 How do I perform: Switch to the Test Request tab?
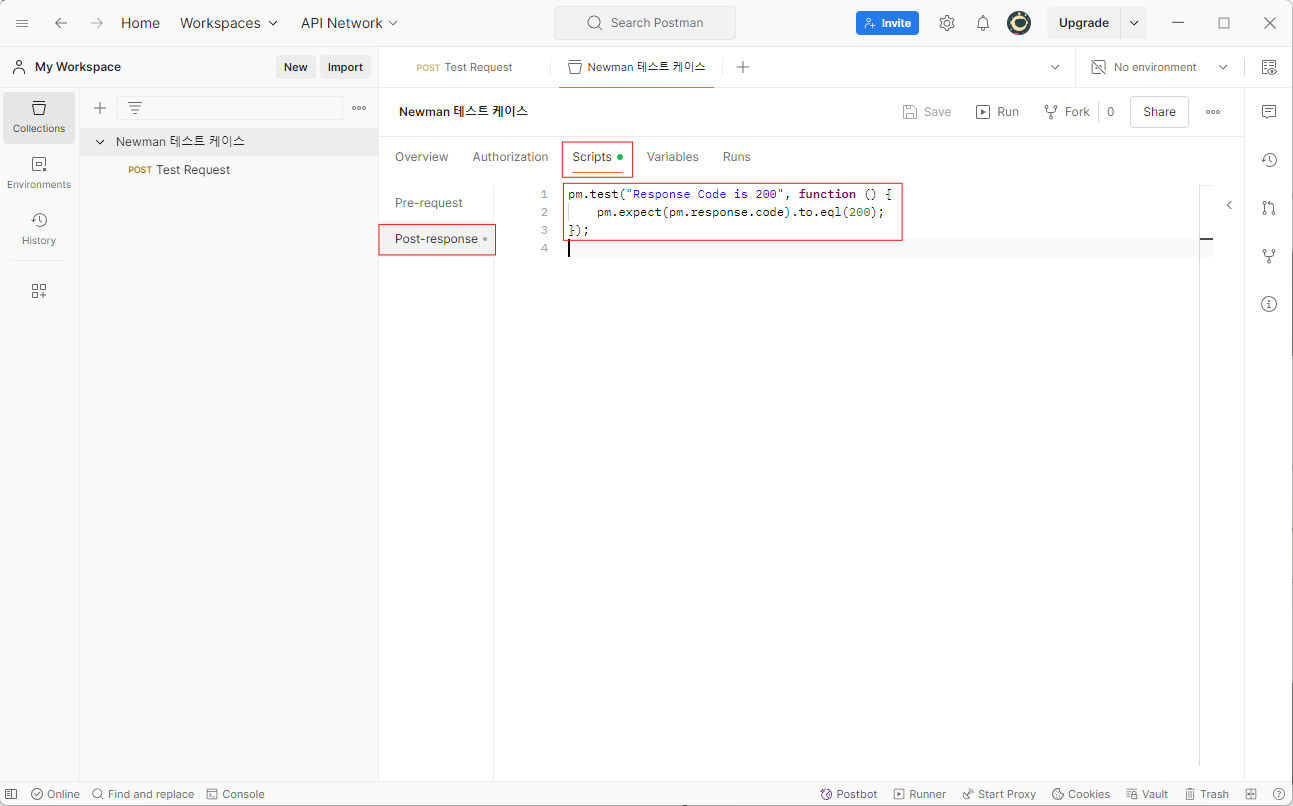(465, 67)
